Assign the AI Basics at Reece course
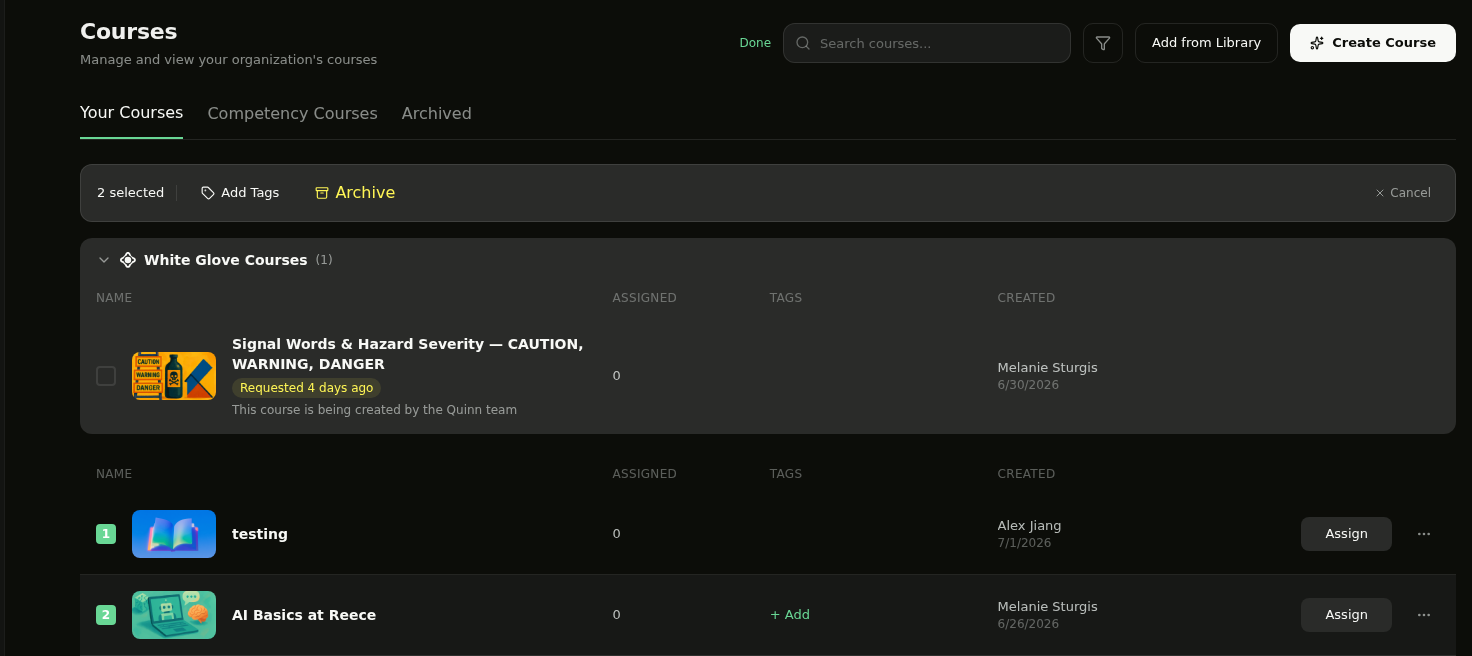The image size is (1472, 656). click(x=1346, y=615)
